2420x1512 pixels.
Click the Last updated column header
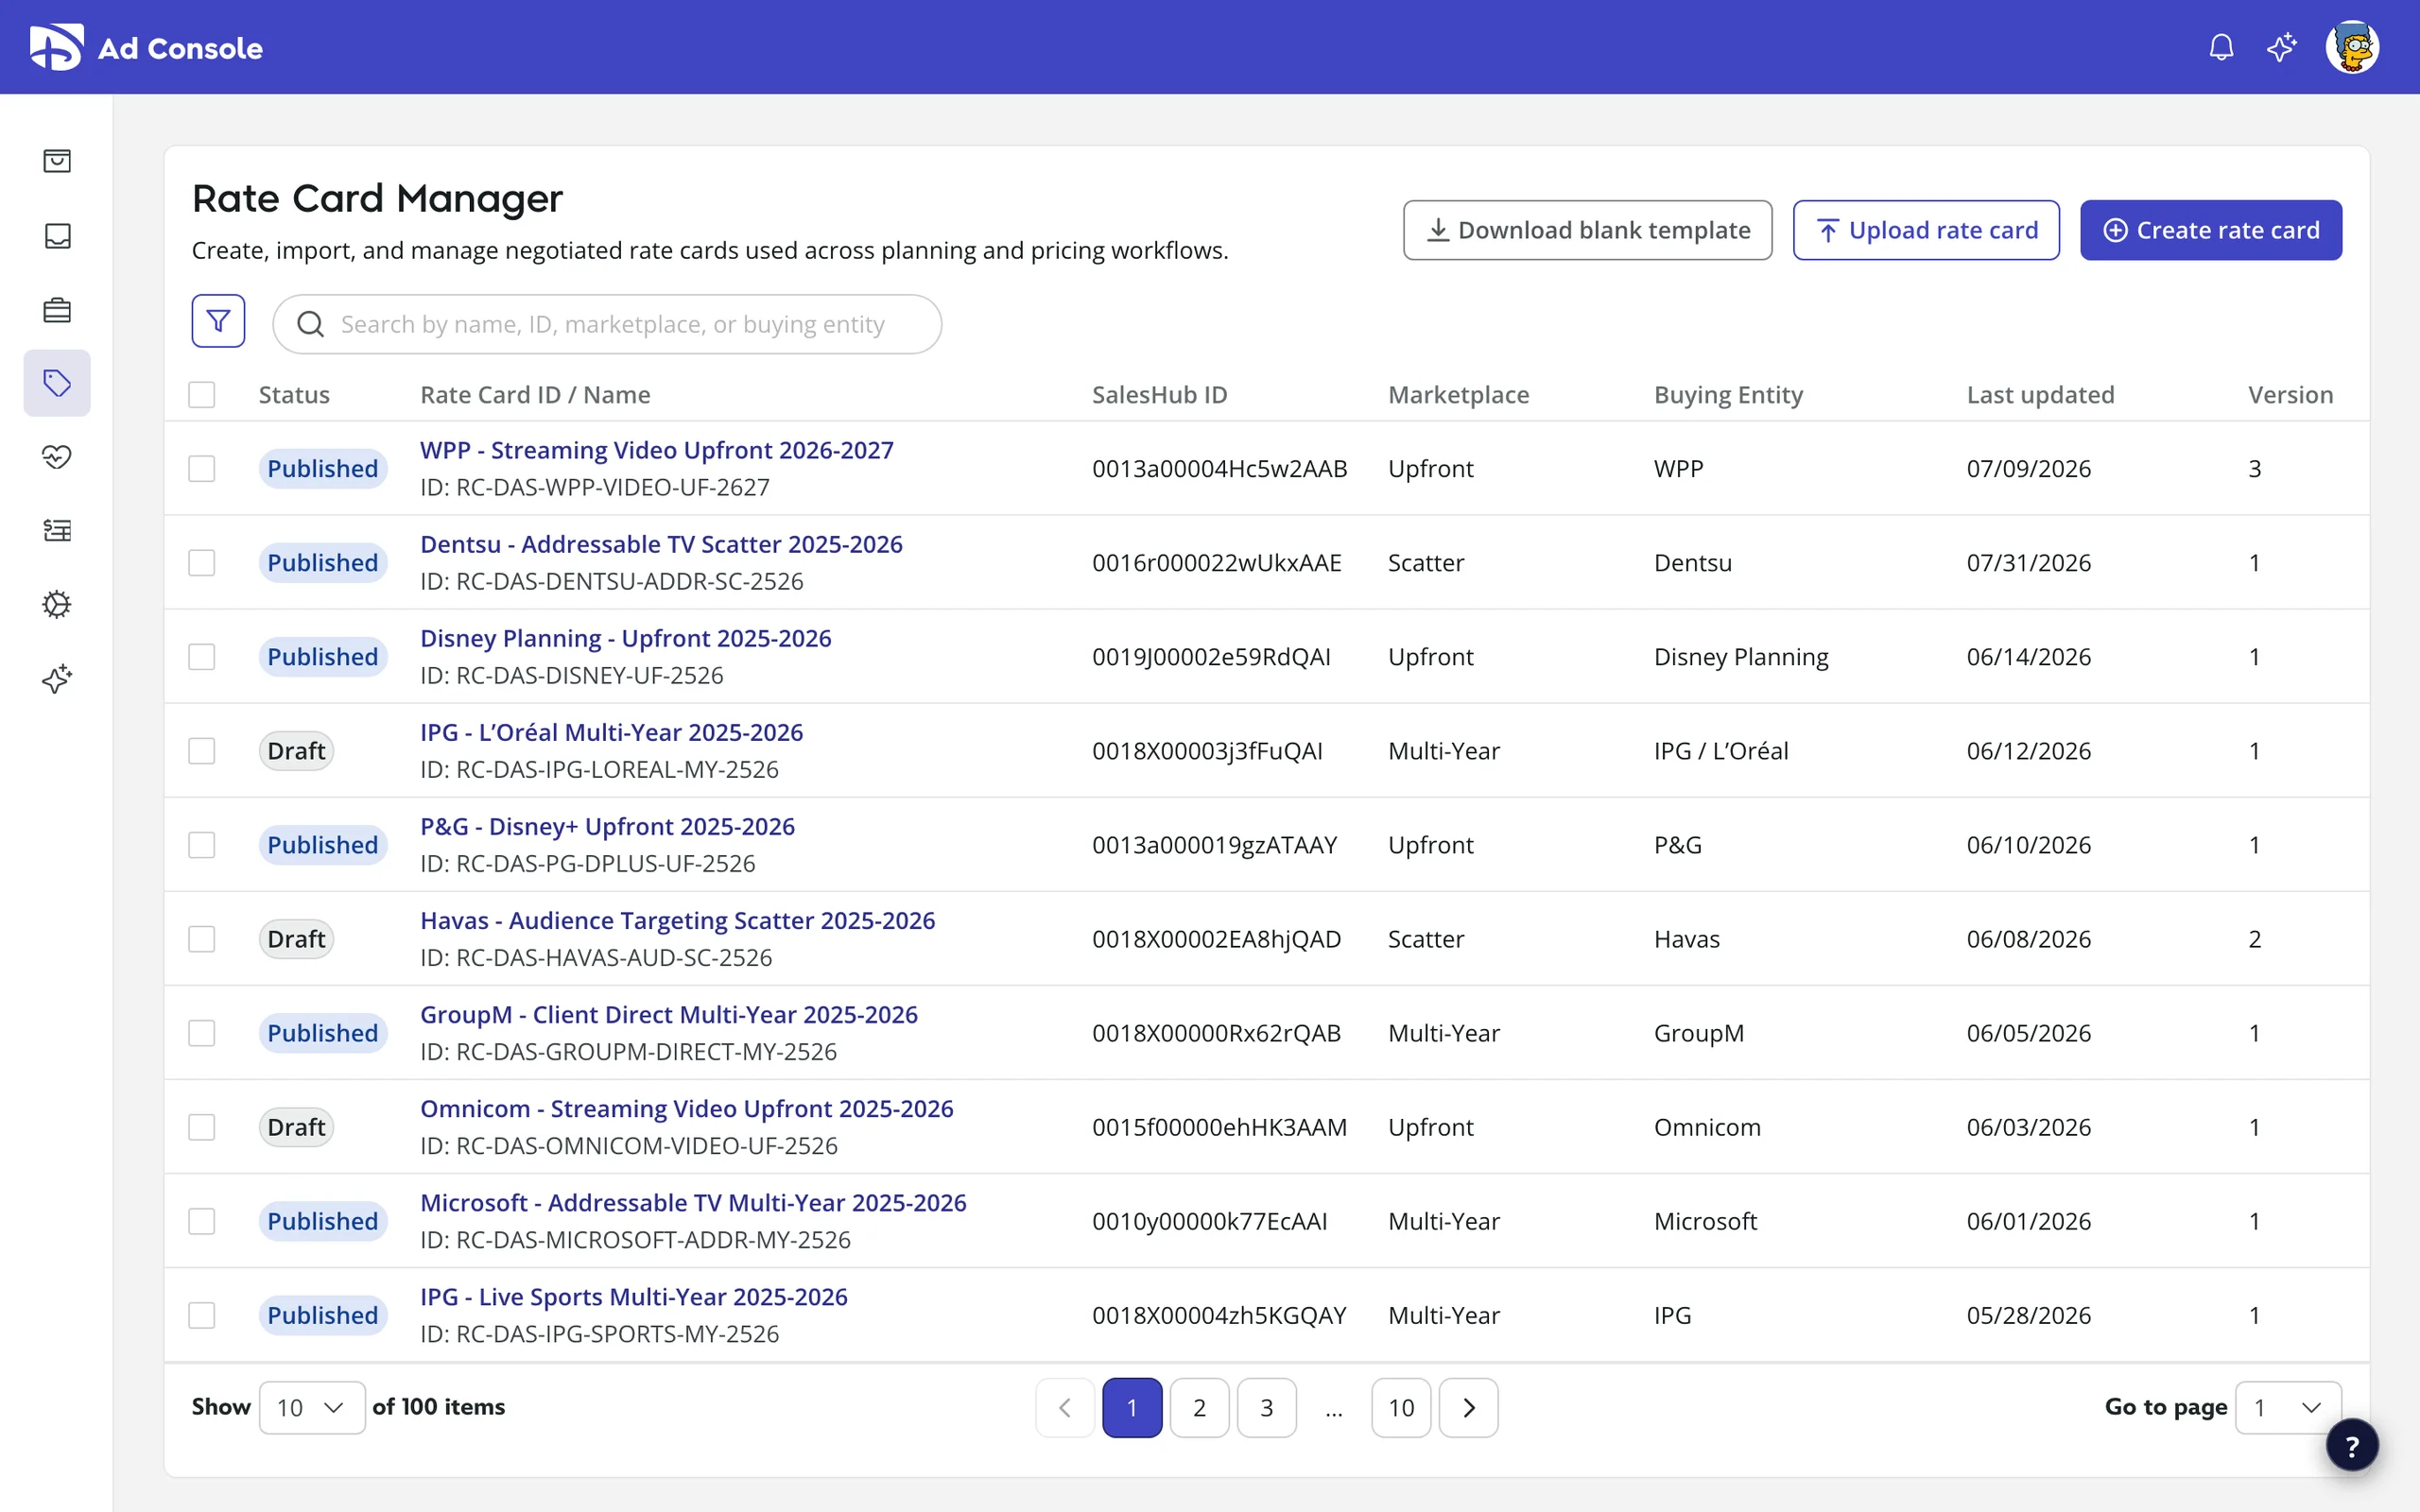2040,395
